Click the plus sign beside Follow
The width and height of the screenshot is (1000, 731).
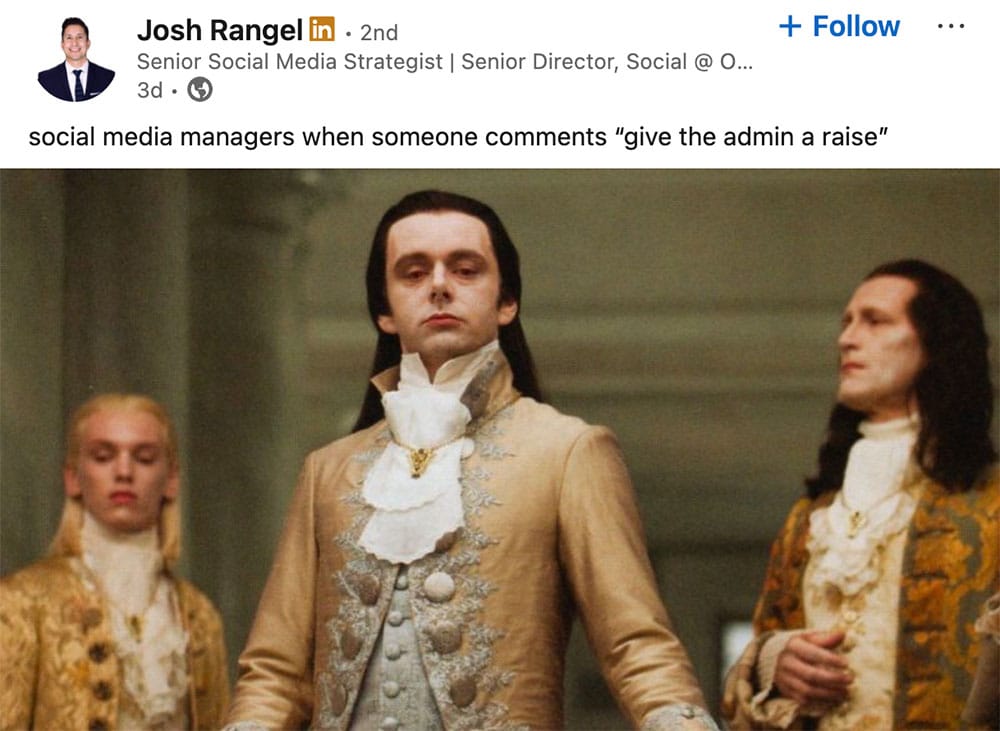coord(790,26)
